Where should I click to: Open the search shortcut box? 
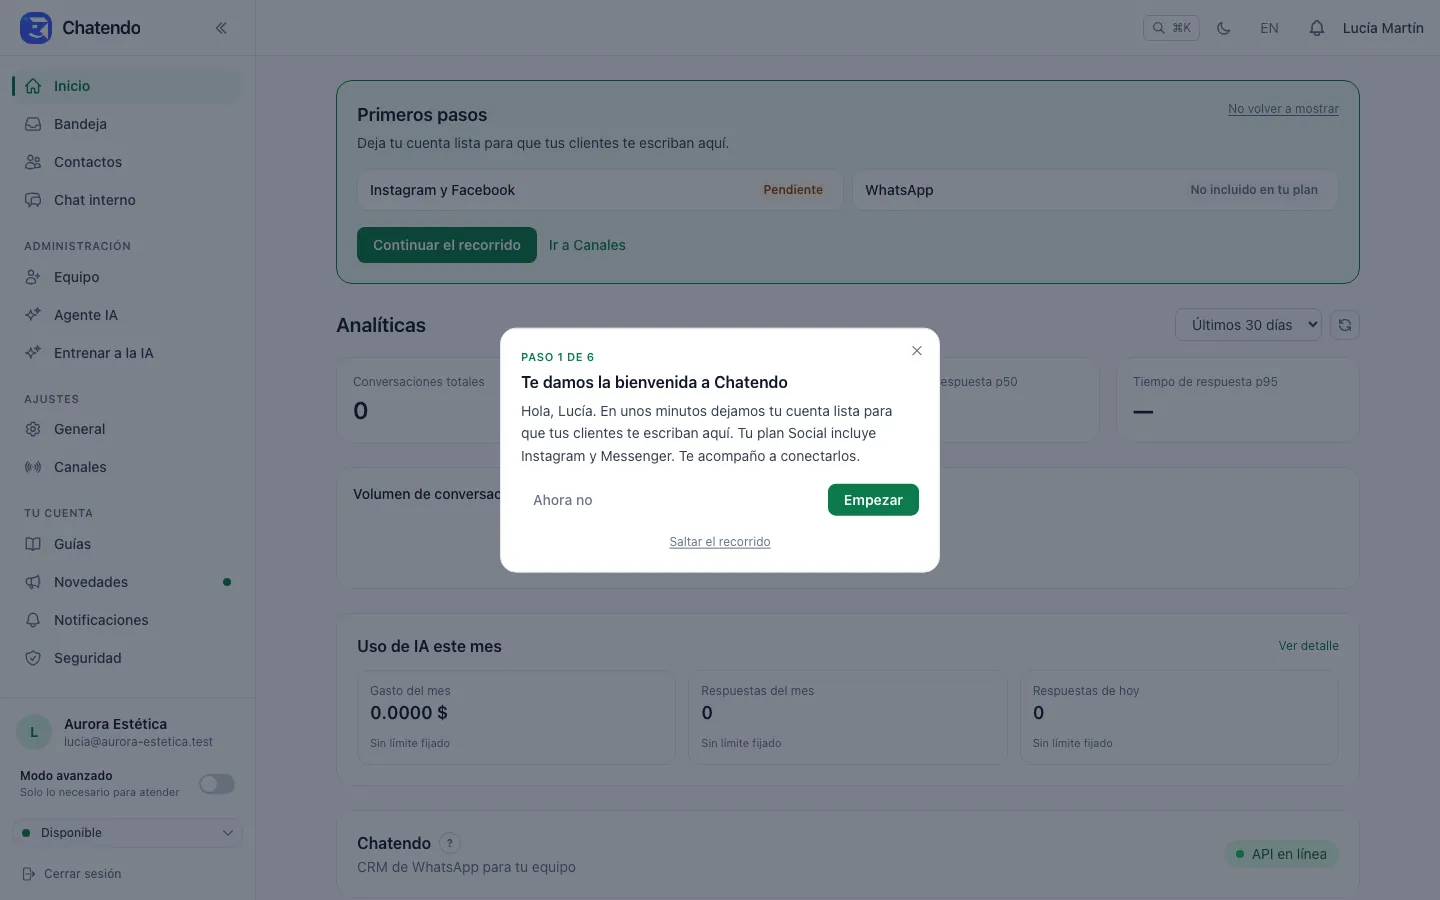click(1171, 28)
